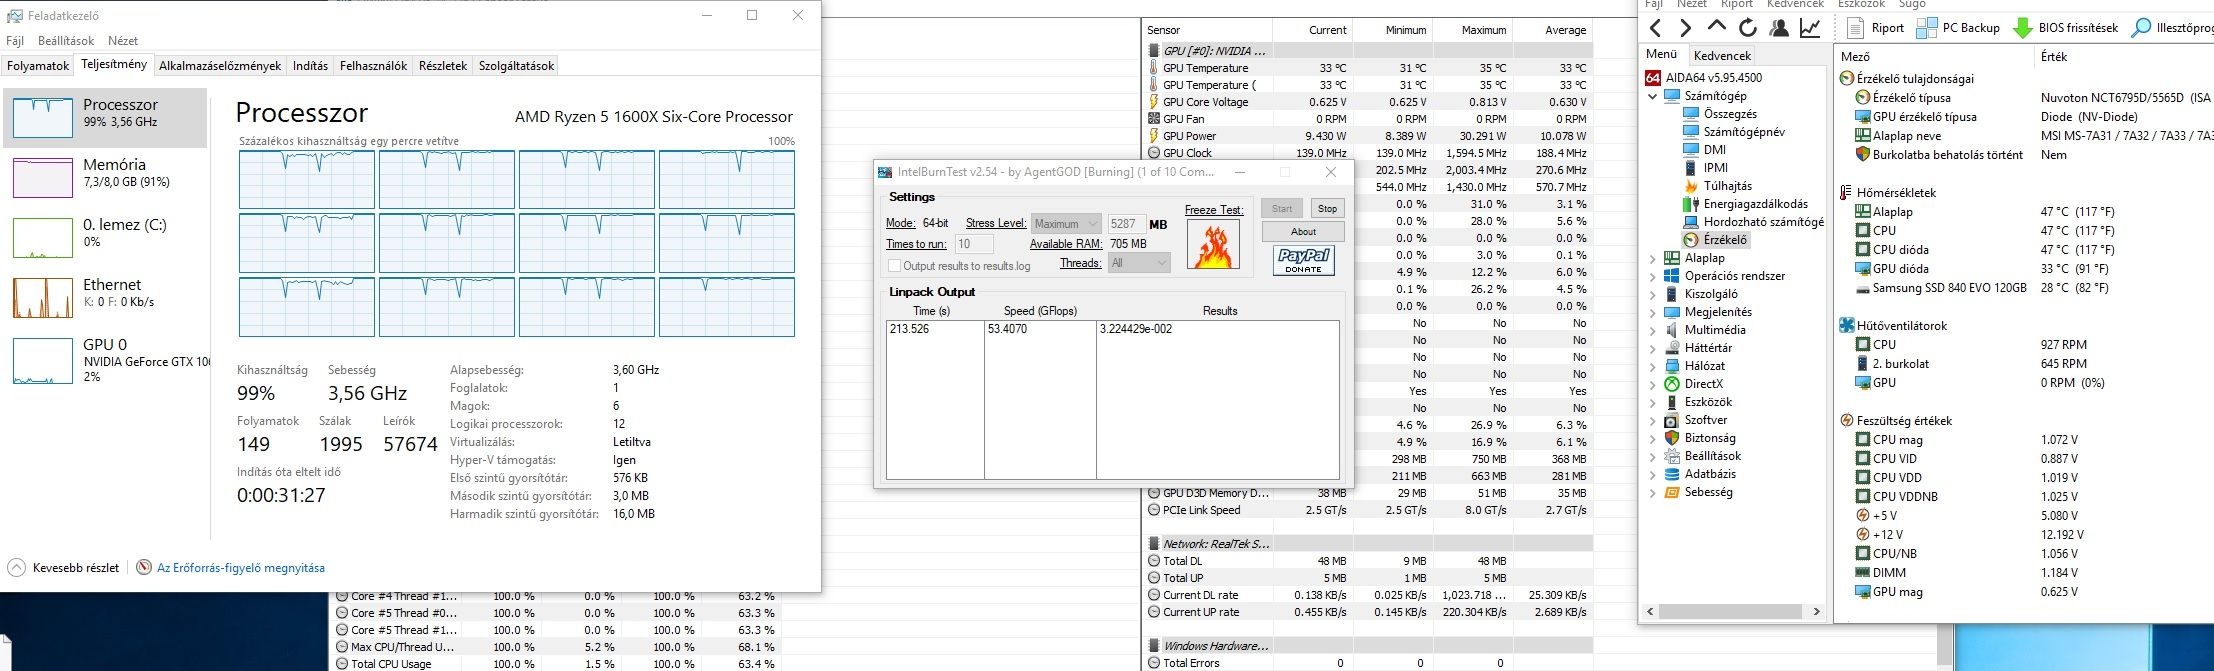Click Hűtőventilátorok fan icon in AIDA64

[x=1847, y=325]
